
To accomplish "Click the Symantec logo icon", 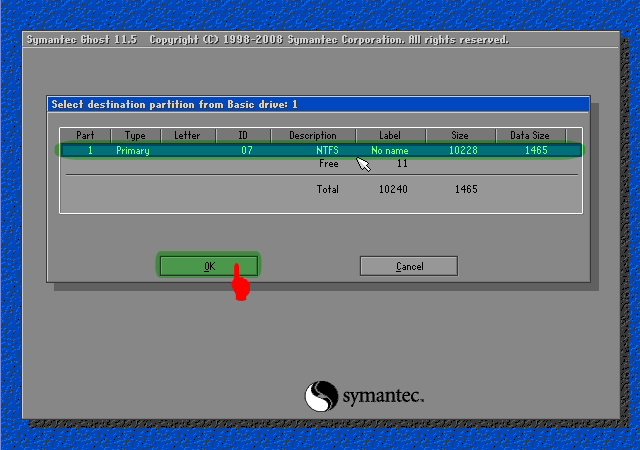I will 322,396.
